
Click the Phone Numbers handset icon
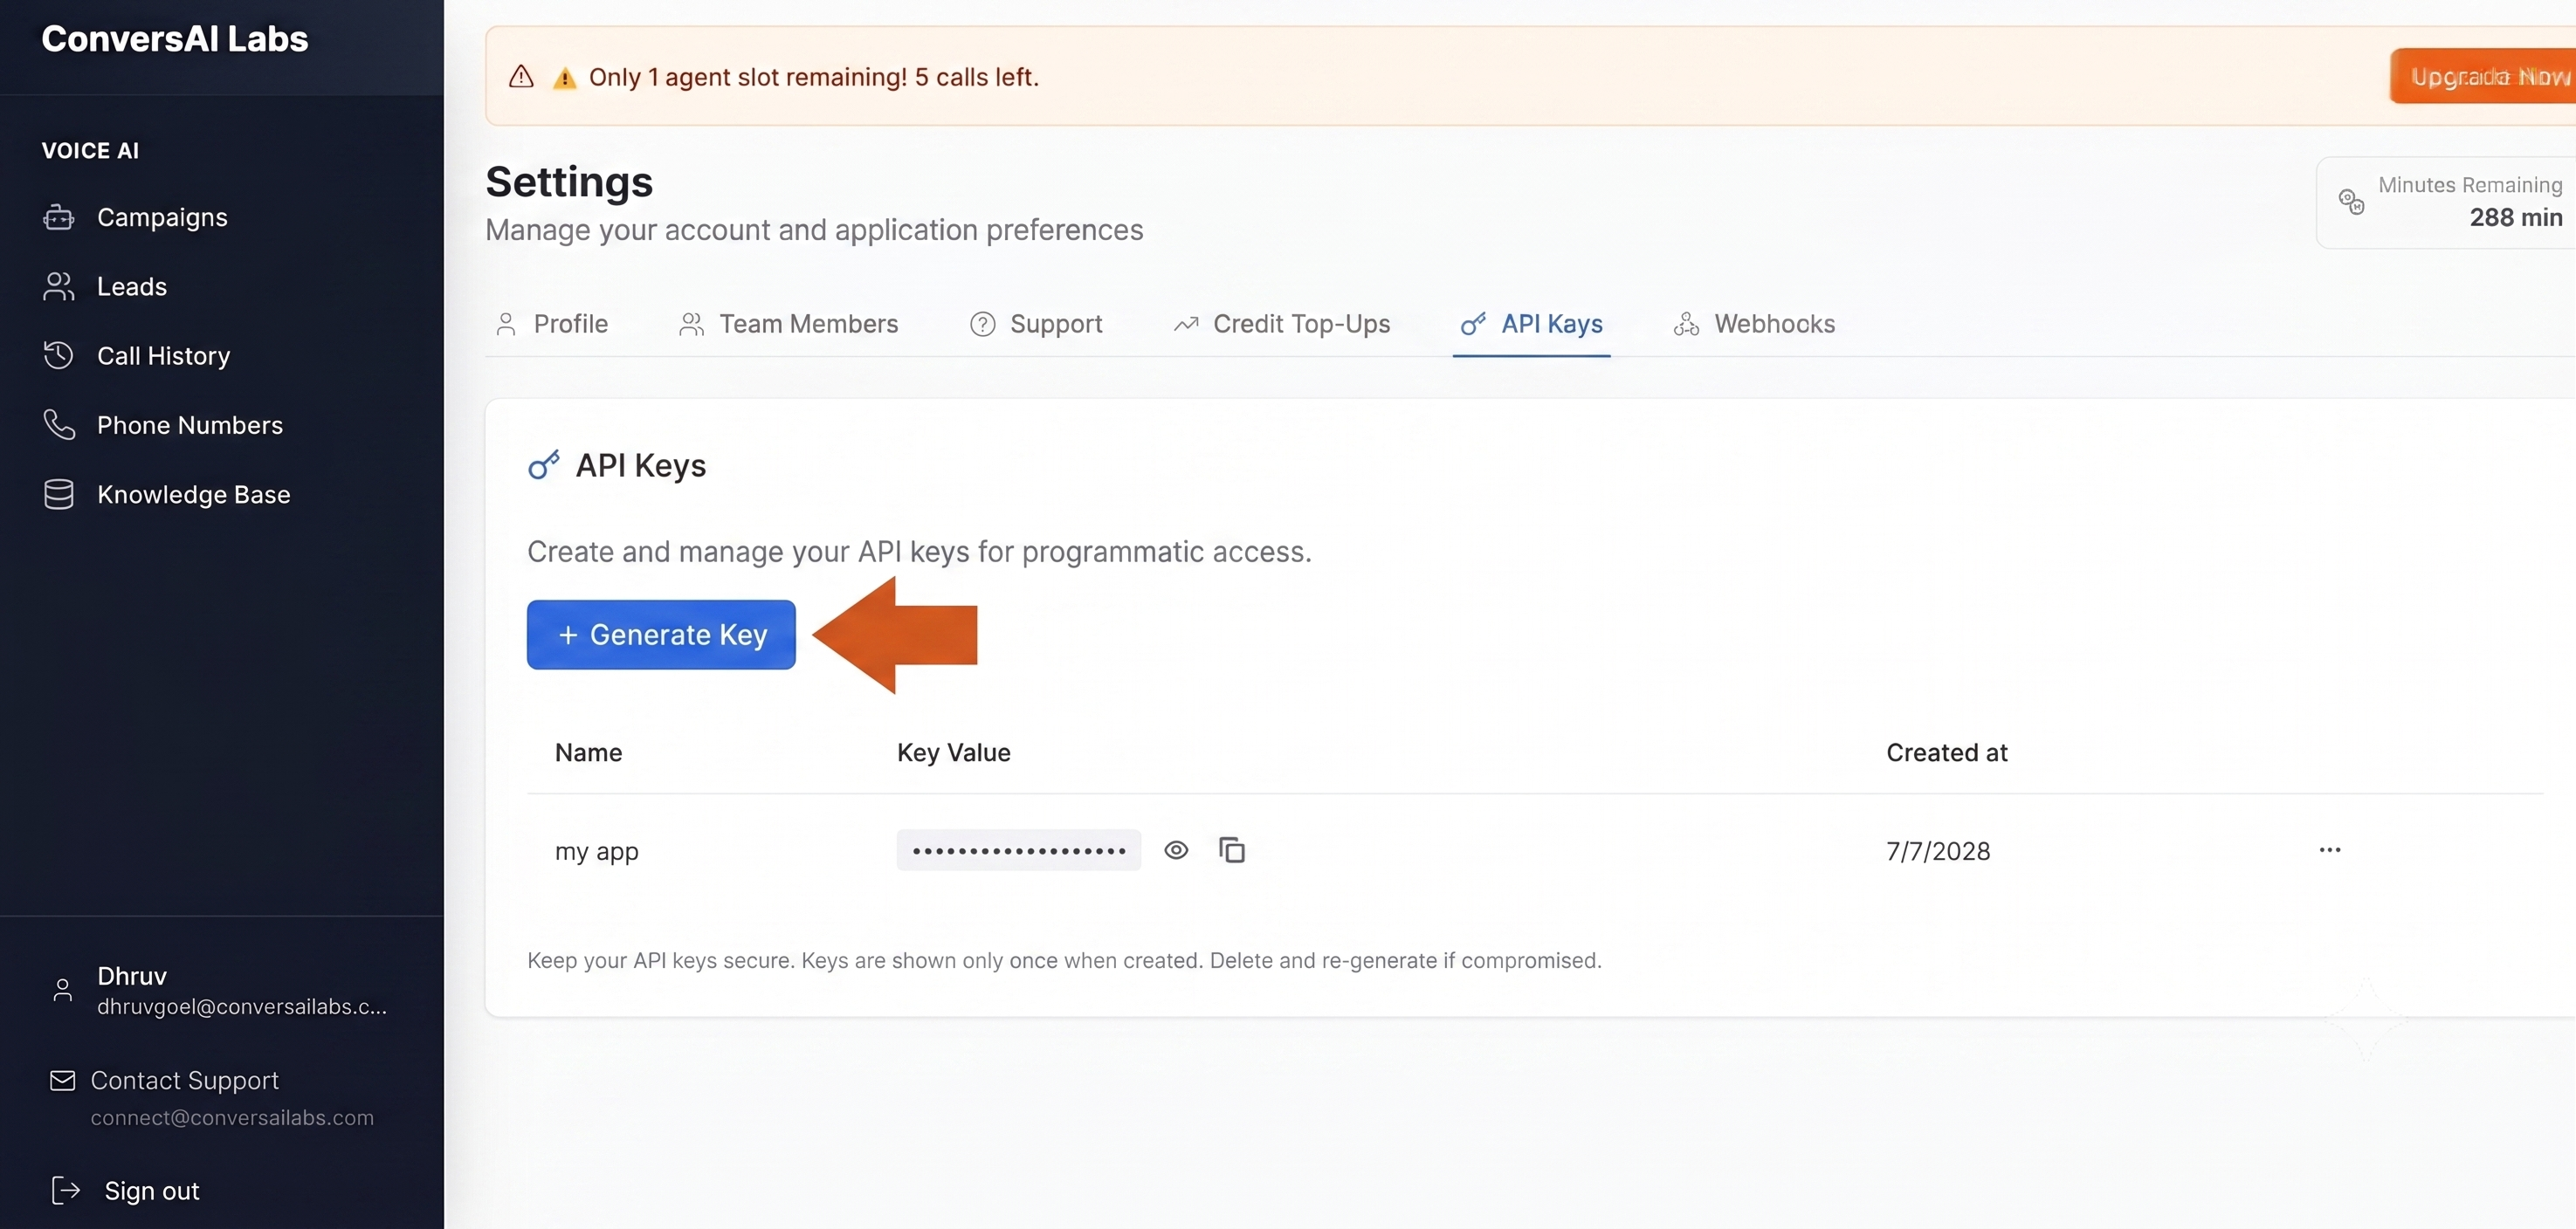pos(59,424)
